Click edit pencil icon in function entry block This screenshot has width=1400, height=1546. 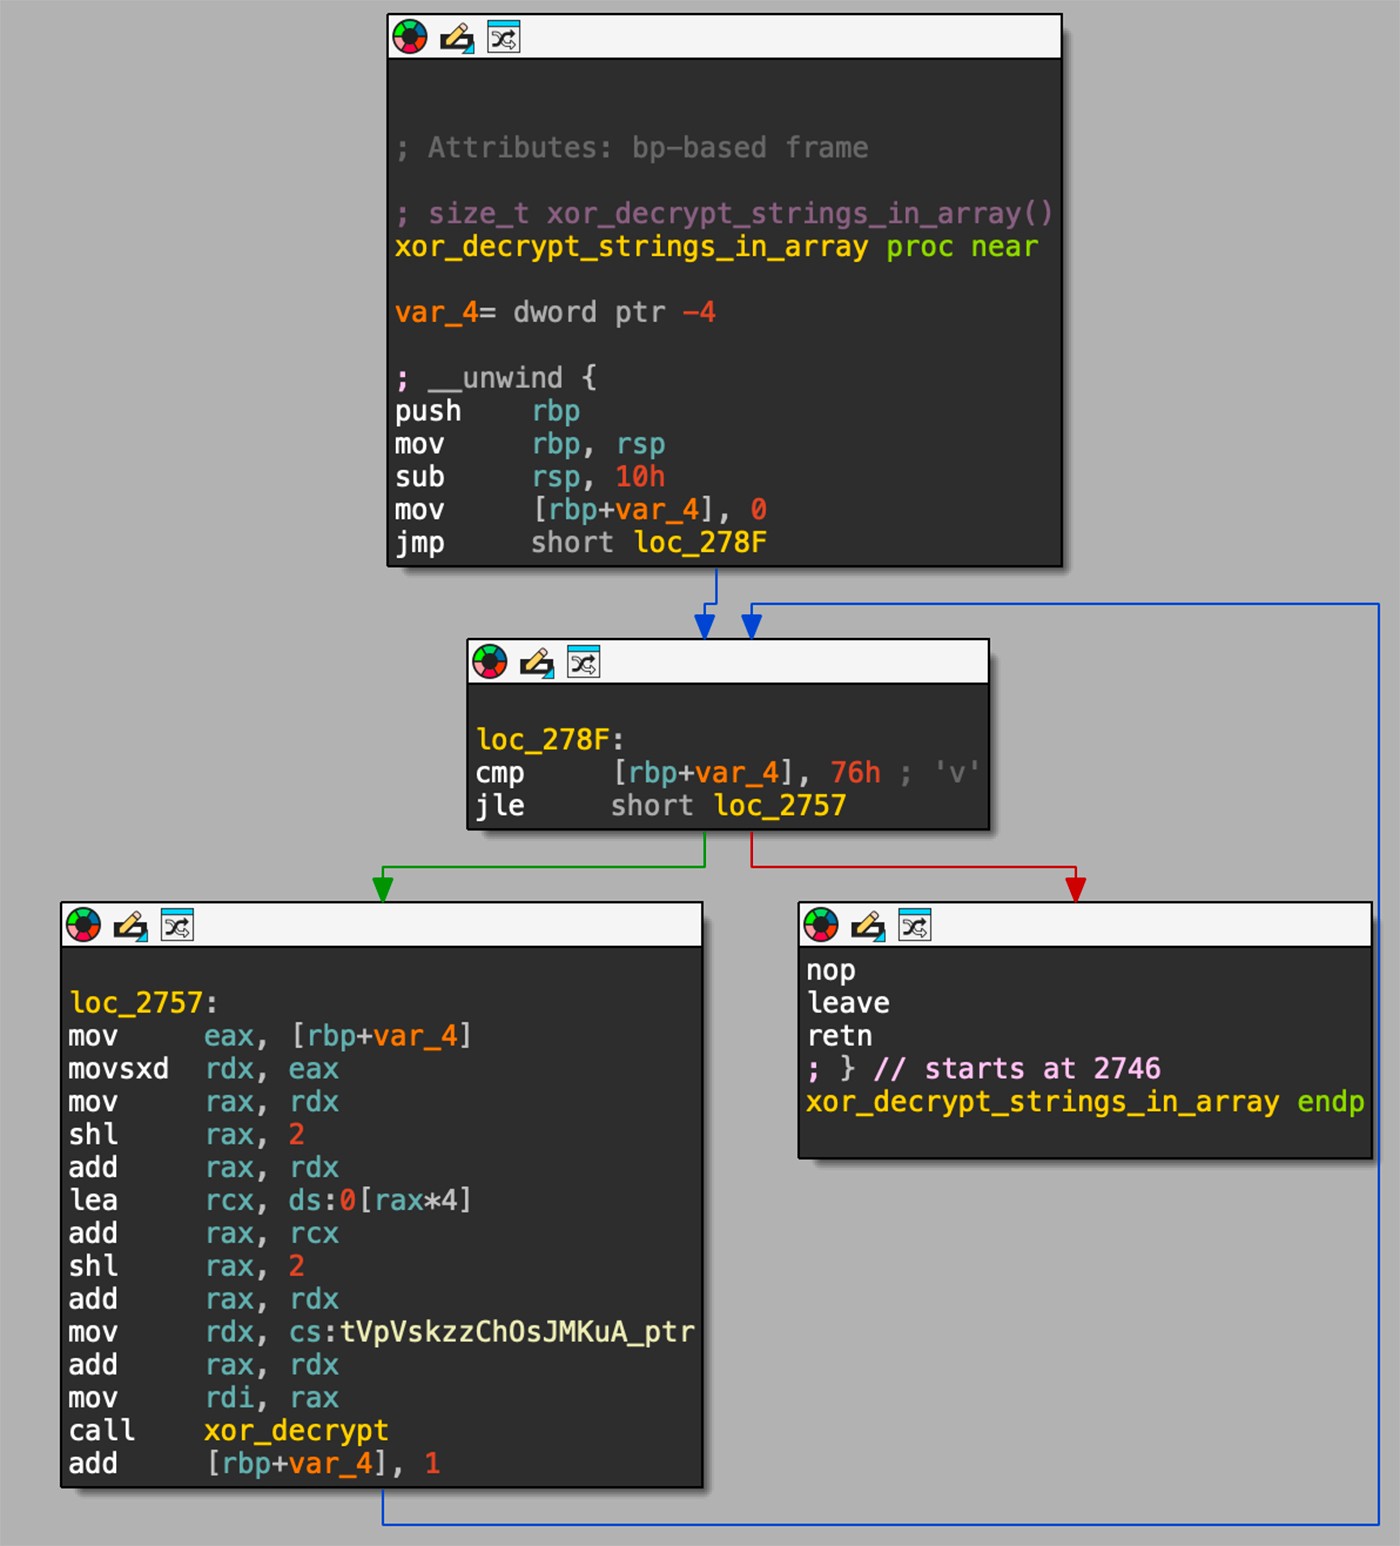(457, 37)
